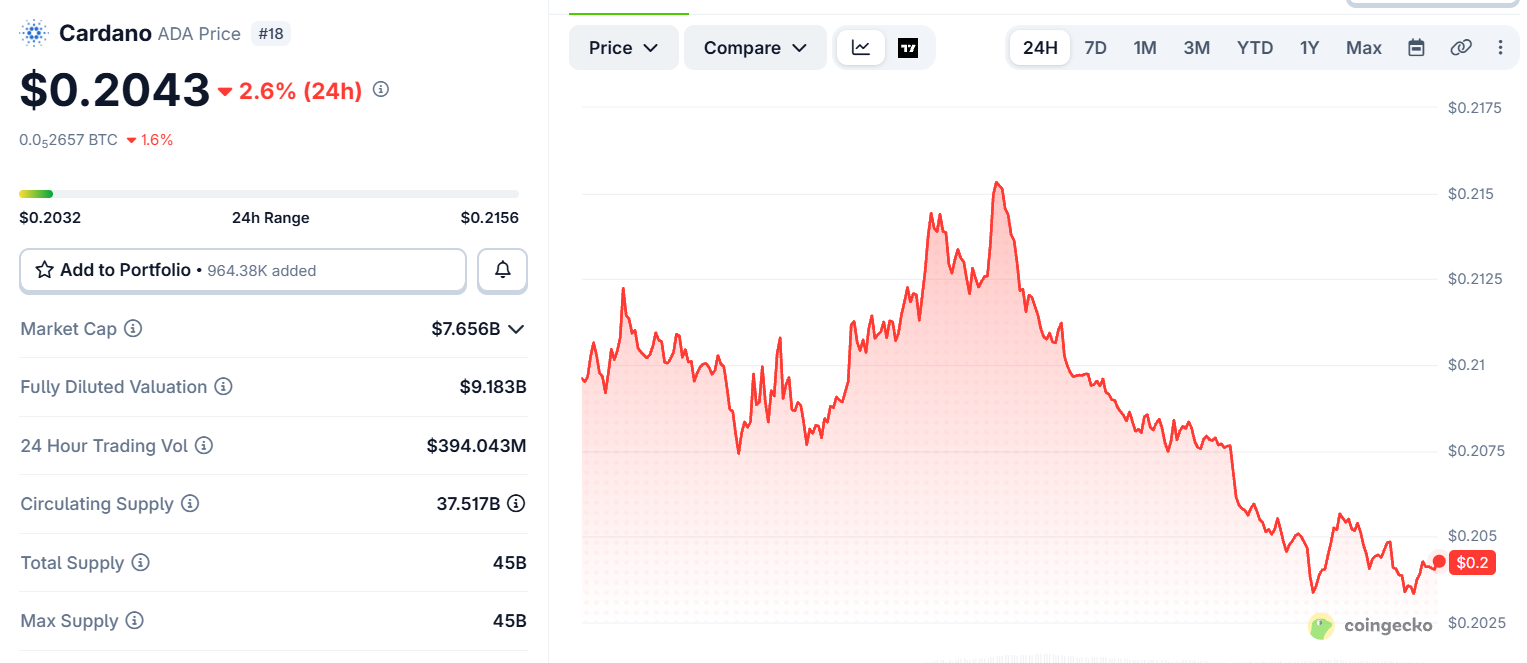Click the 1.6% BTC change text

pyautogui.click(x=157, y=140)
